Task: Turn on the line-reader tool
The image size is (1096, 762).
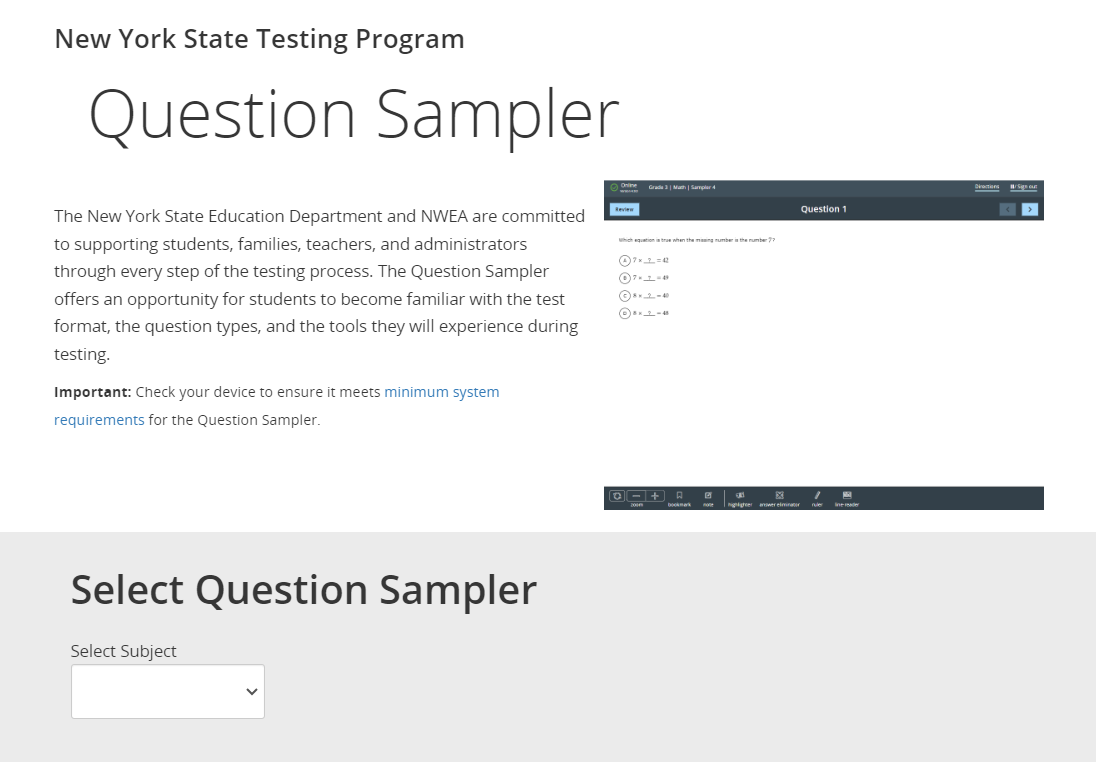Action: tap(847, 495)
